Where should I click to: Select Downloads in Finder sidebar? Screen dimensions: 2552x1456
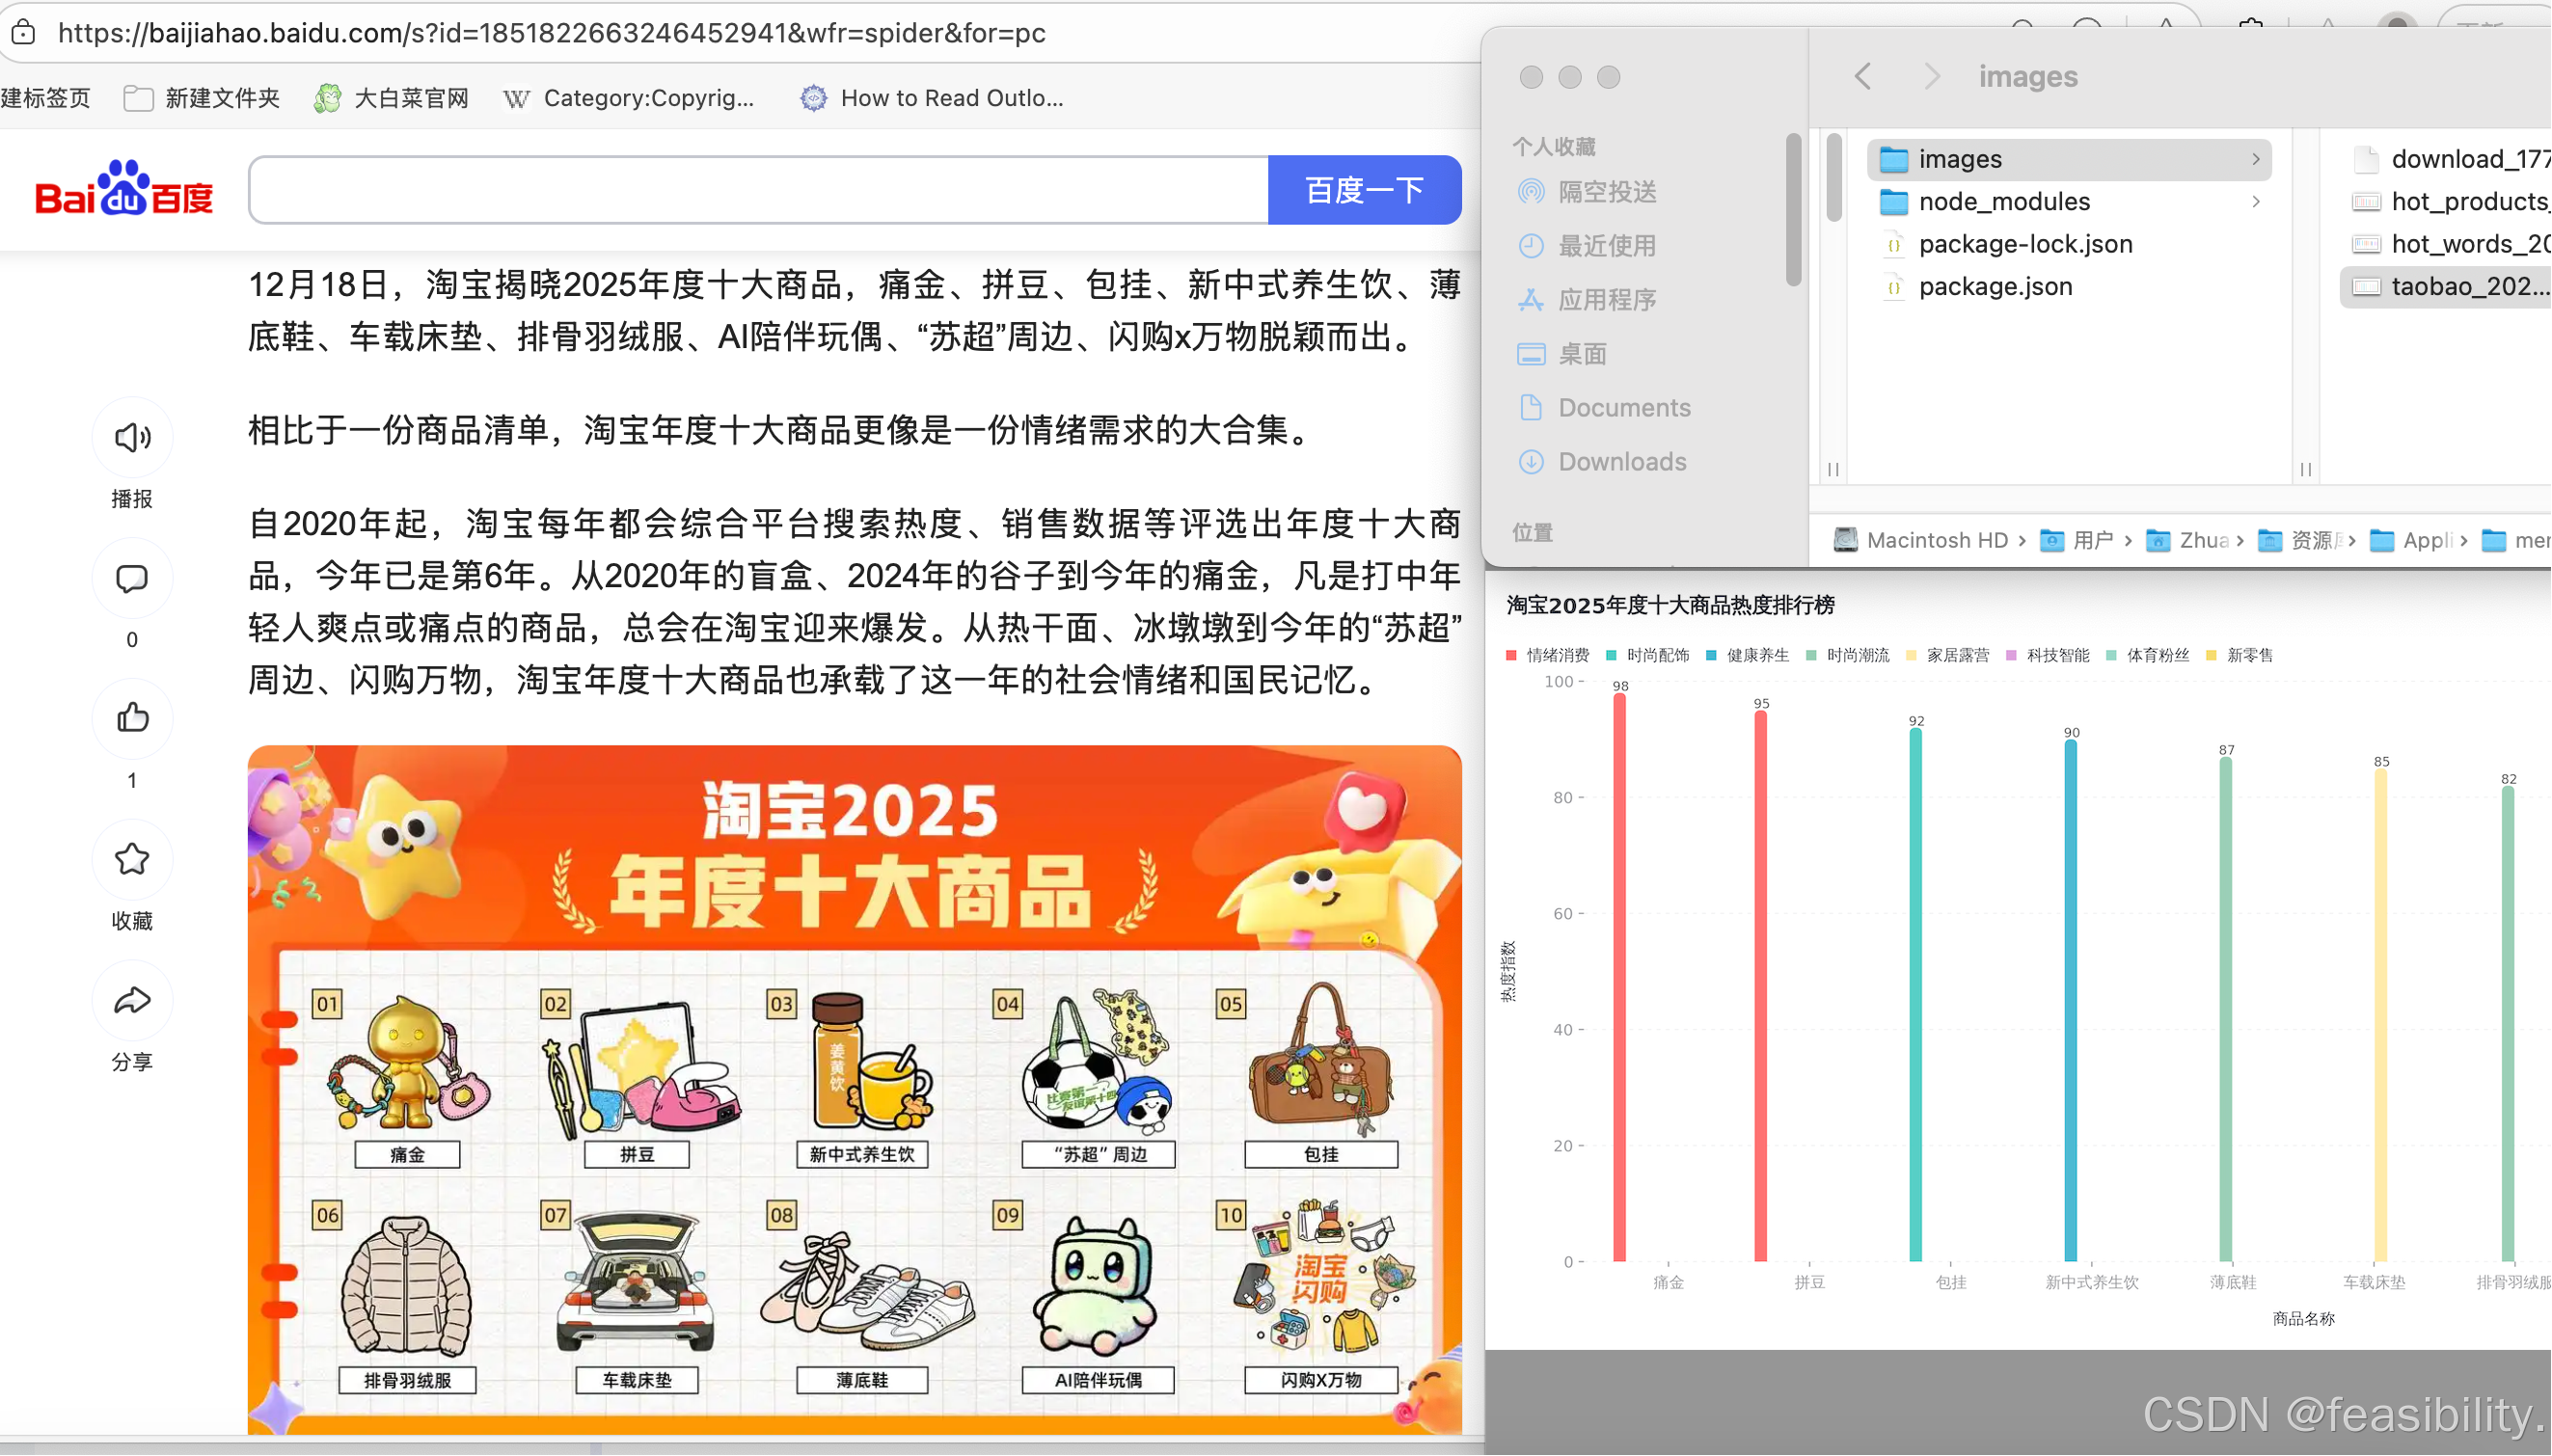pos(1622,462)
